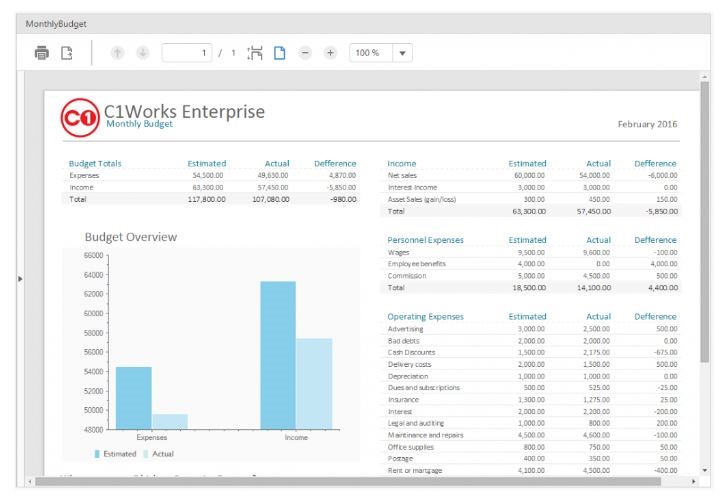Click the 'Interest Income' row label

[x=412, y=188]
